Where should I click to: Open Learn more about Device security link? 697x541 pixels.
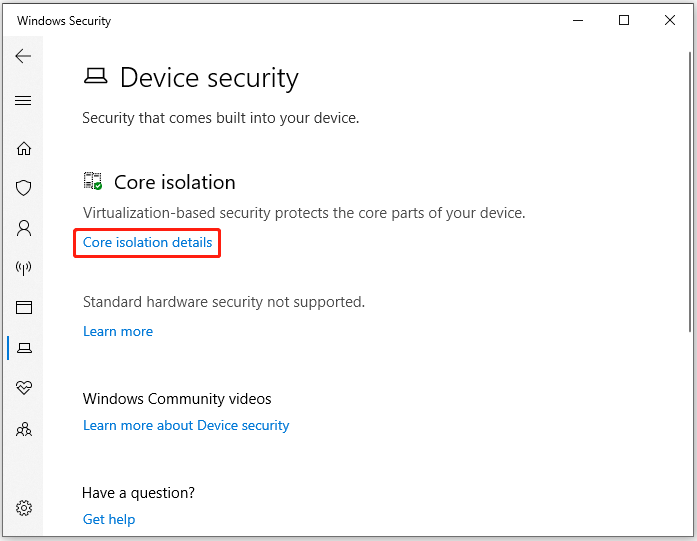click(186, 425)
